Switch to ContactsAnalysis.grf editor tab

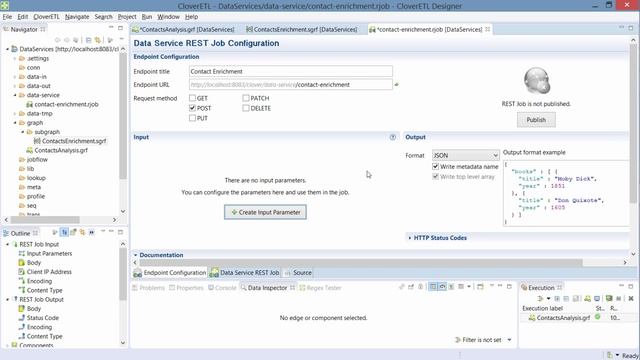point(184,29)
